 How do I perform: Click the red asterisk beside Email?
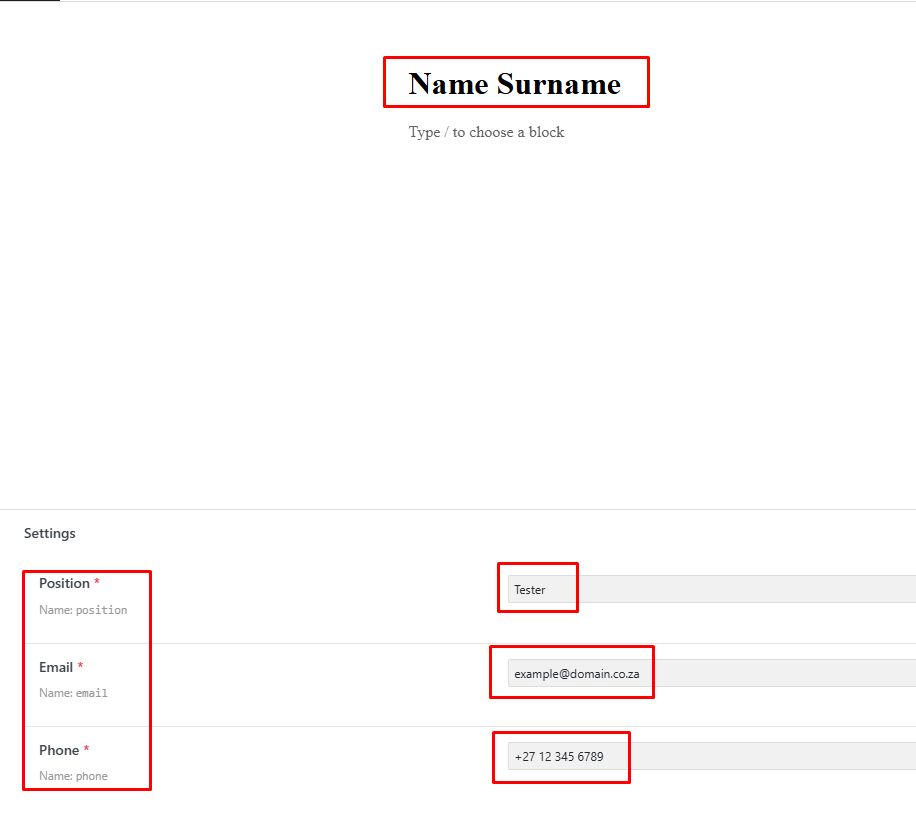[x=81, y=667]
